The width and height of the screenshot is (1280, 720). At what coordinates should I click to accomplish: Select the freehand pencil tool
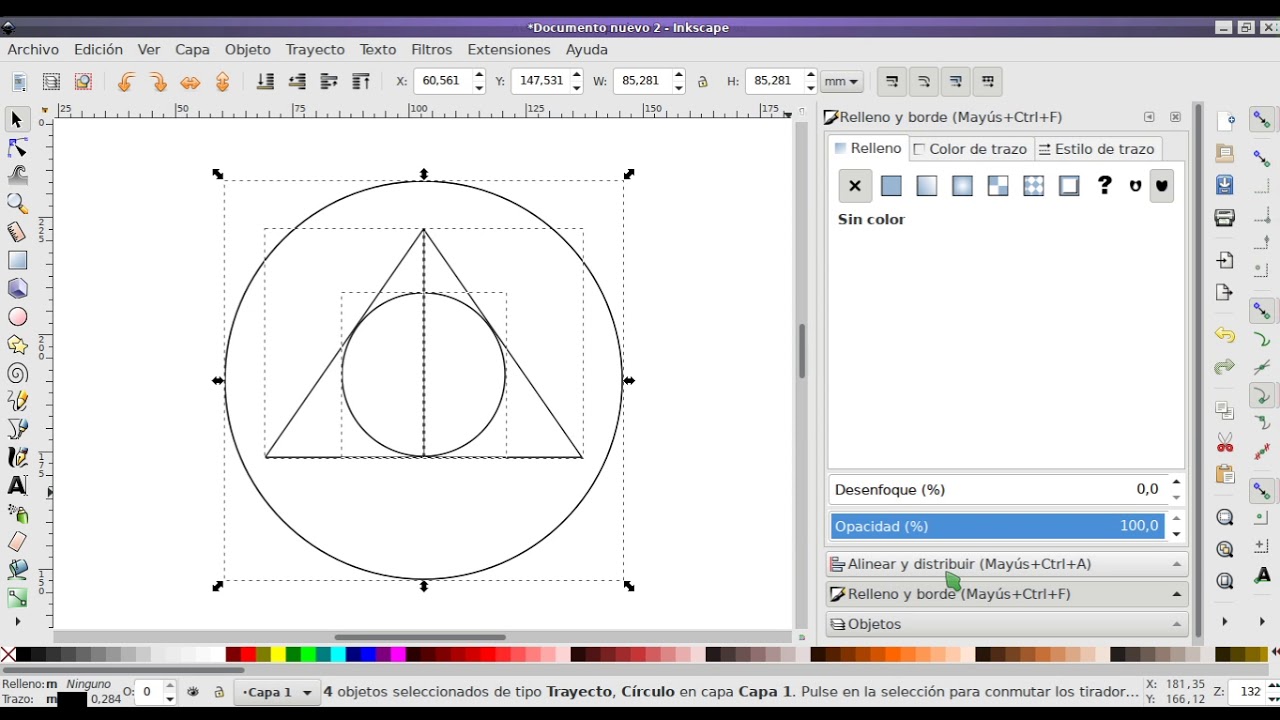pos(17,401)
